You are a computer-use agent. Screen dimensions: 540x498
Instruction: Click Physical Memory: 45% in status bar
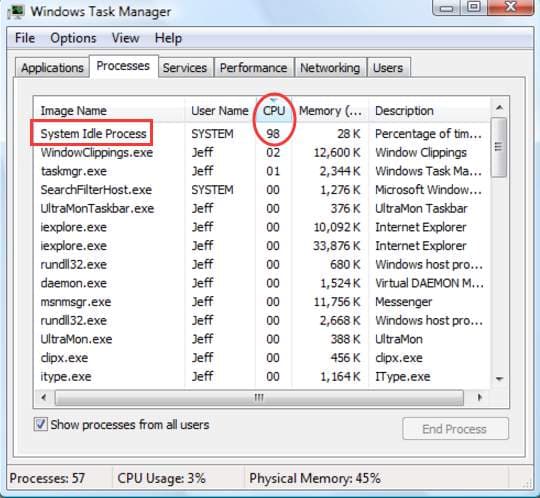click(315, 478)
